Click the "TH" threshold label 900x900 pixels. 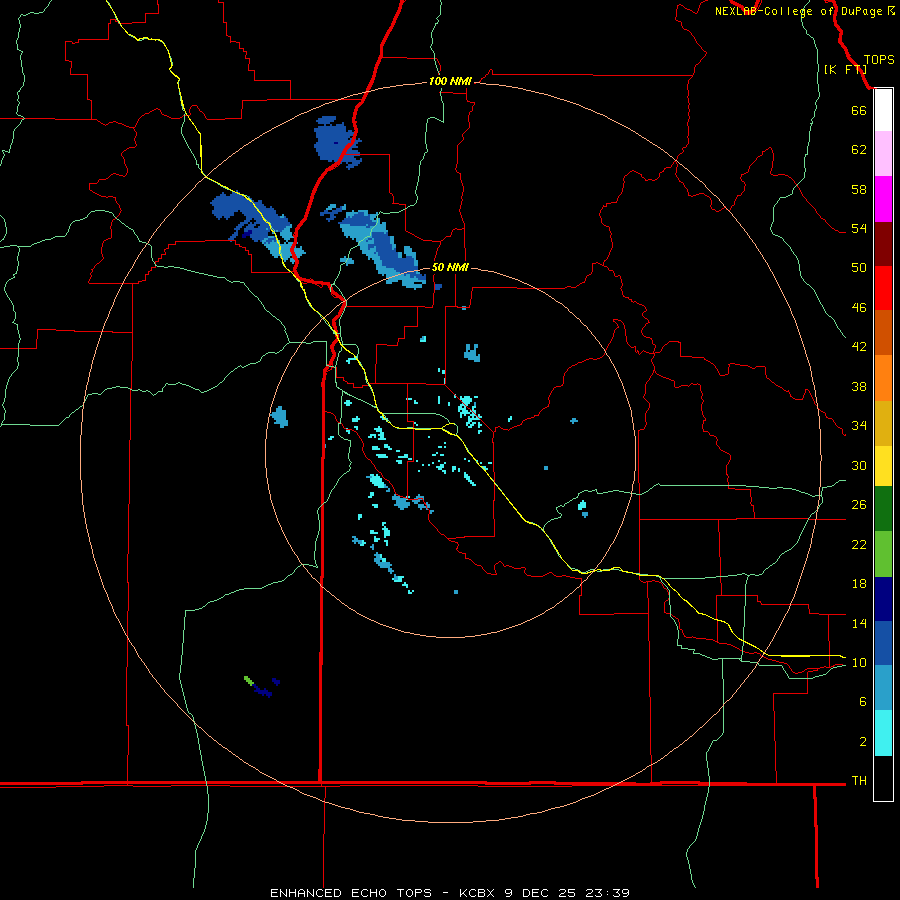(x=859, y=781)
